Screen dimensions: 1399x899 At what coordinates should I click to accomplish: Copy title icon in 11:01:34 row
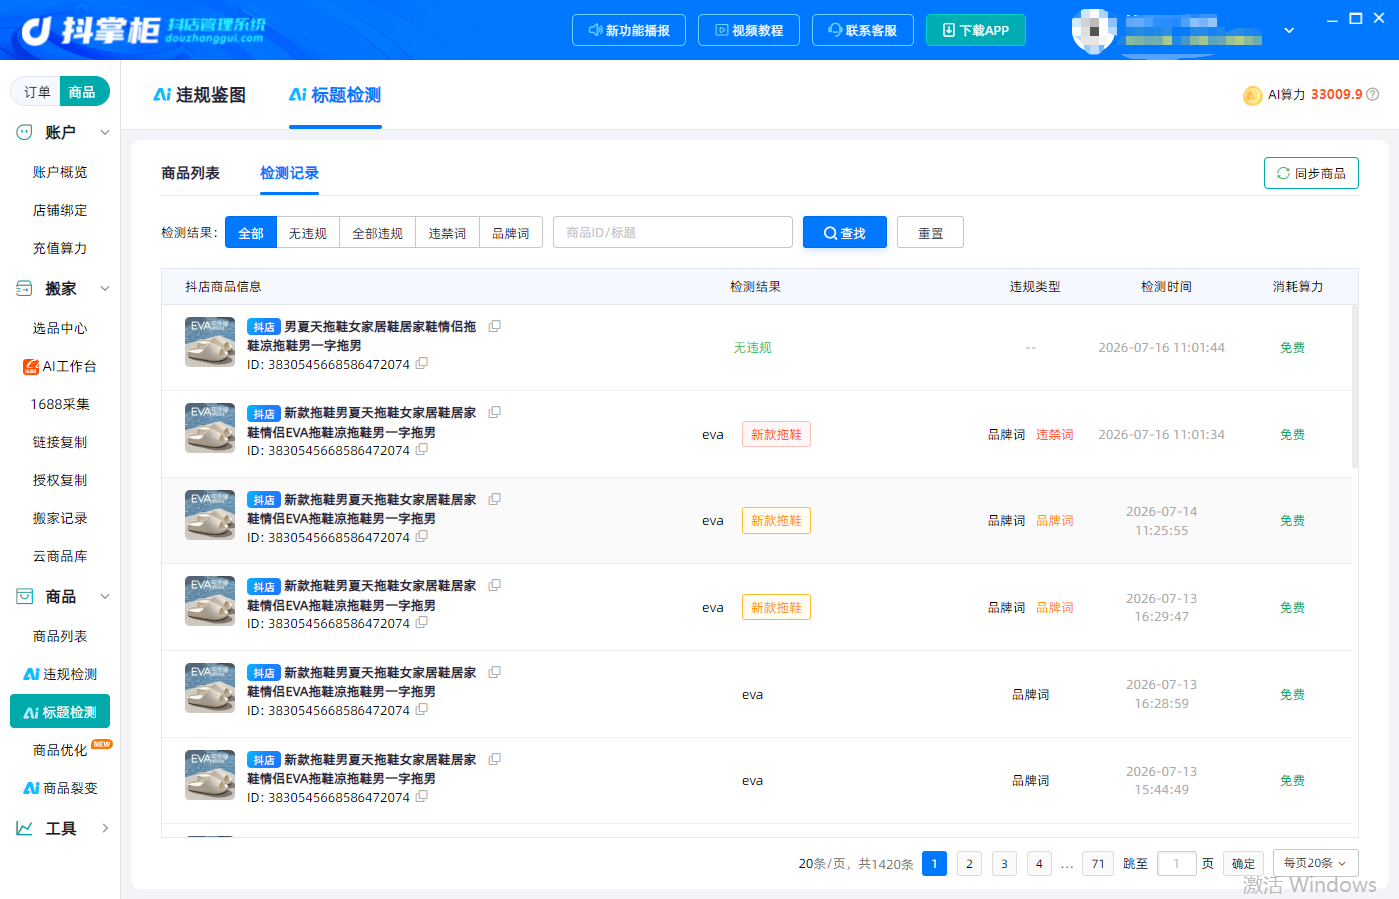click(494, 412)
